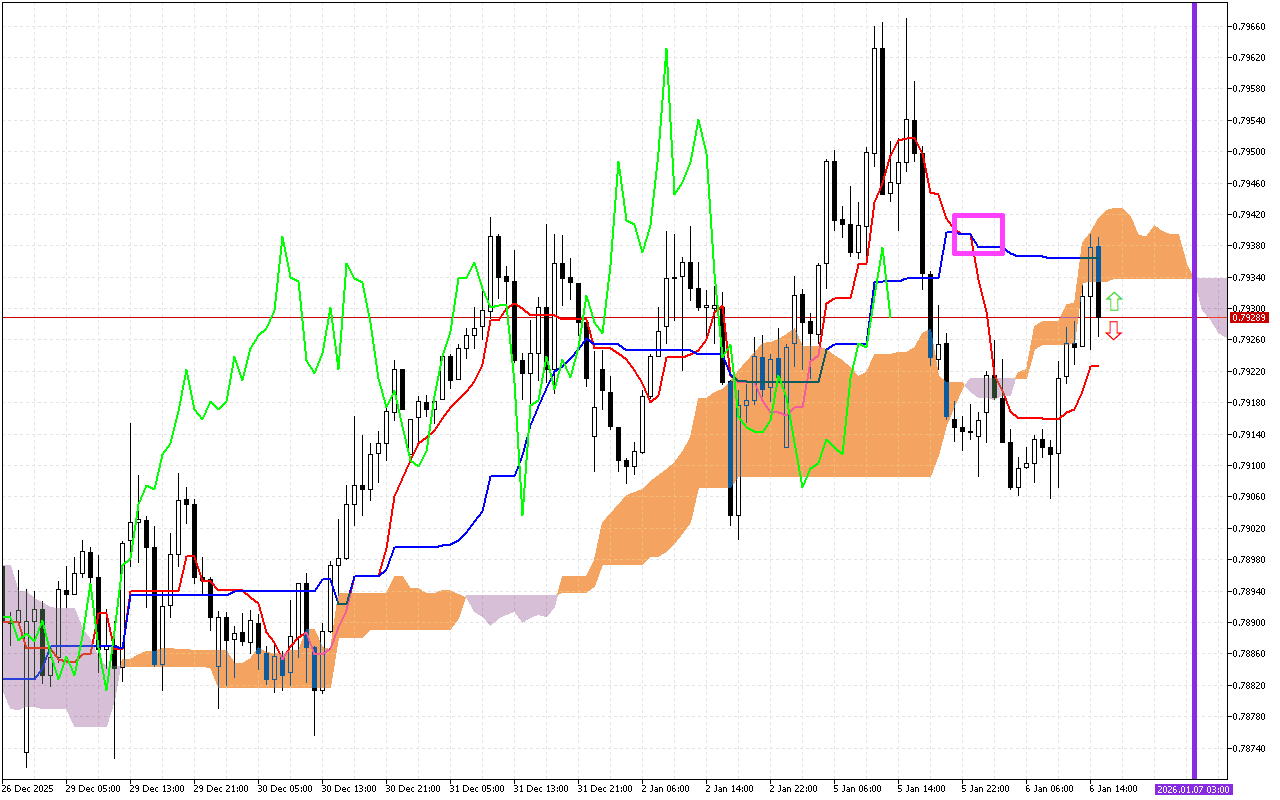Image resolution: width=1280 pixels, height=800 pixels.
Task: Click the green line's highest peak
Action: click(666, 49)
